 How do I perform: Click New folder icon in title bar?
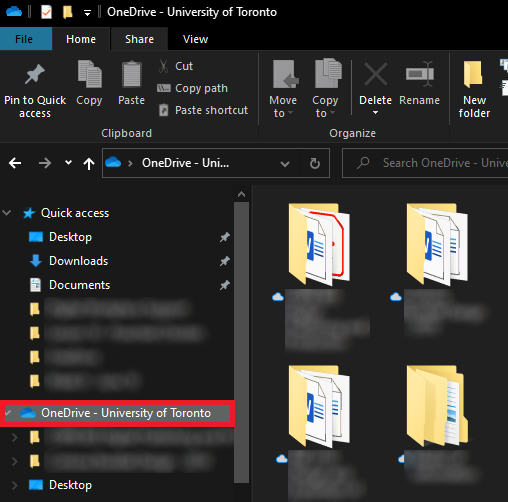point(68,12)
